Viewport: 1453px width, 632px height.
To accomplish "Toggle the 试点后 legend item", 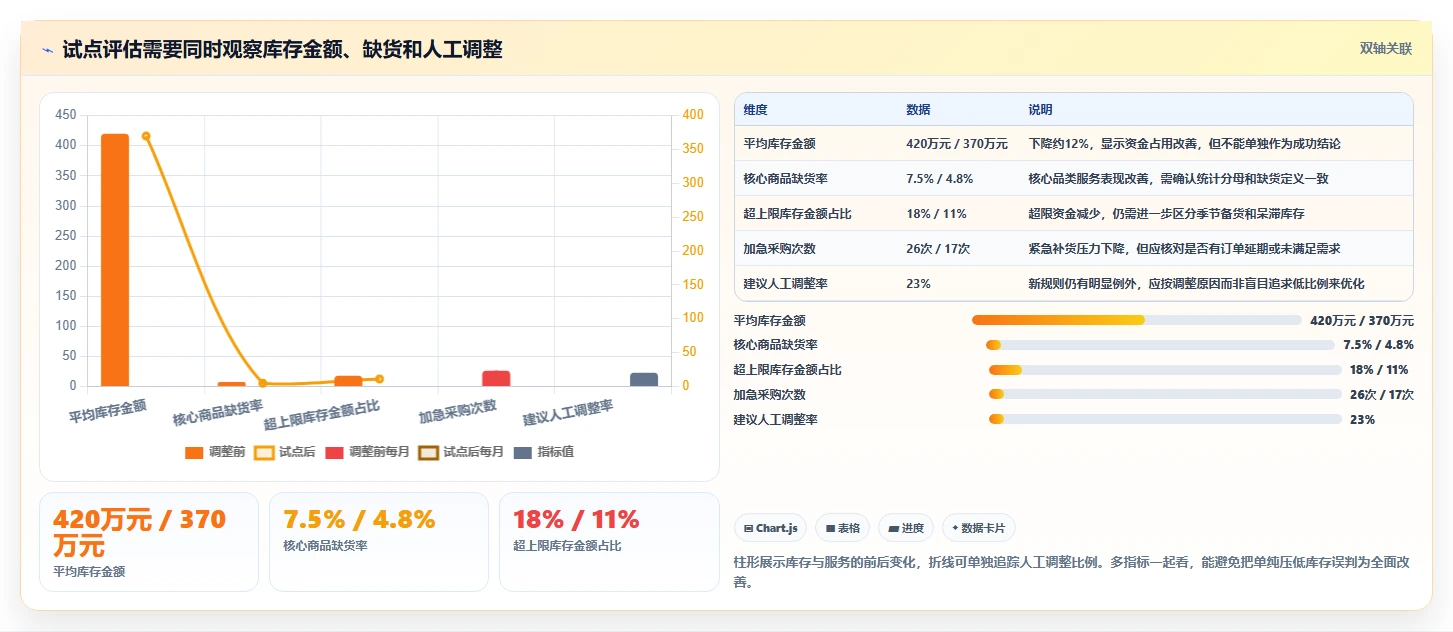I will point(285,452).
